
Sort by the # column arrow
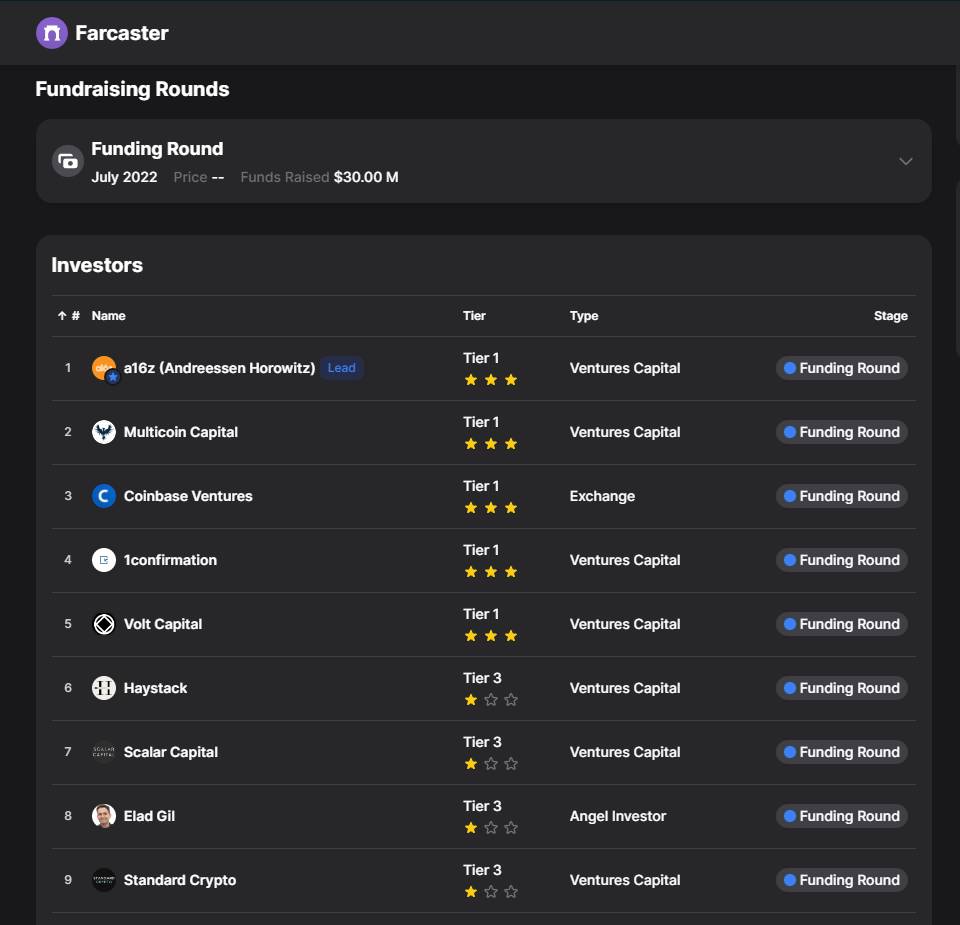(x=62, y=316)
